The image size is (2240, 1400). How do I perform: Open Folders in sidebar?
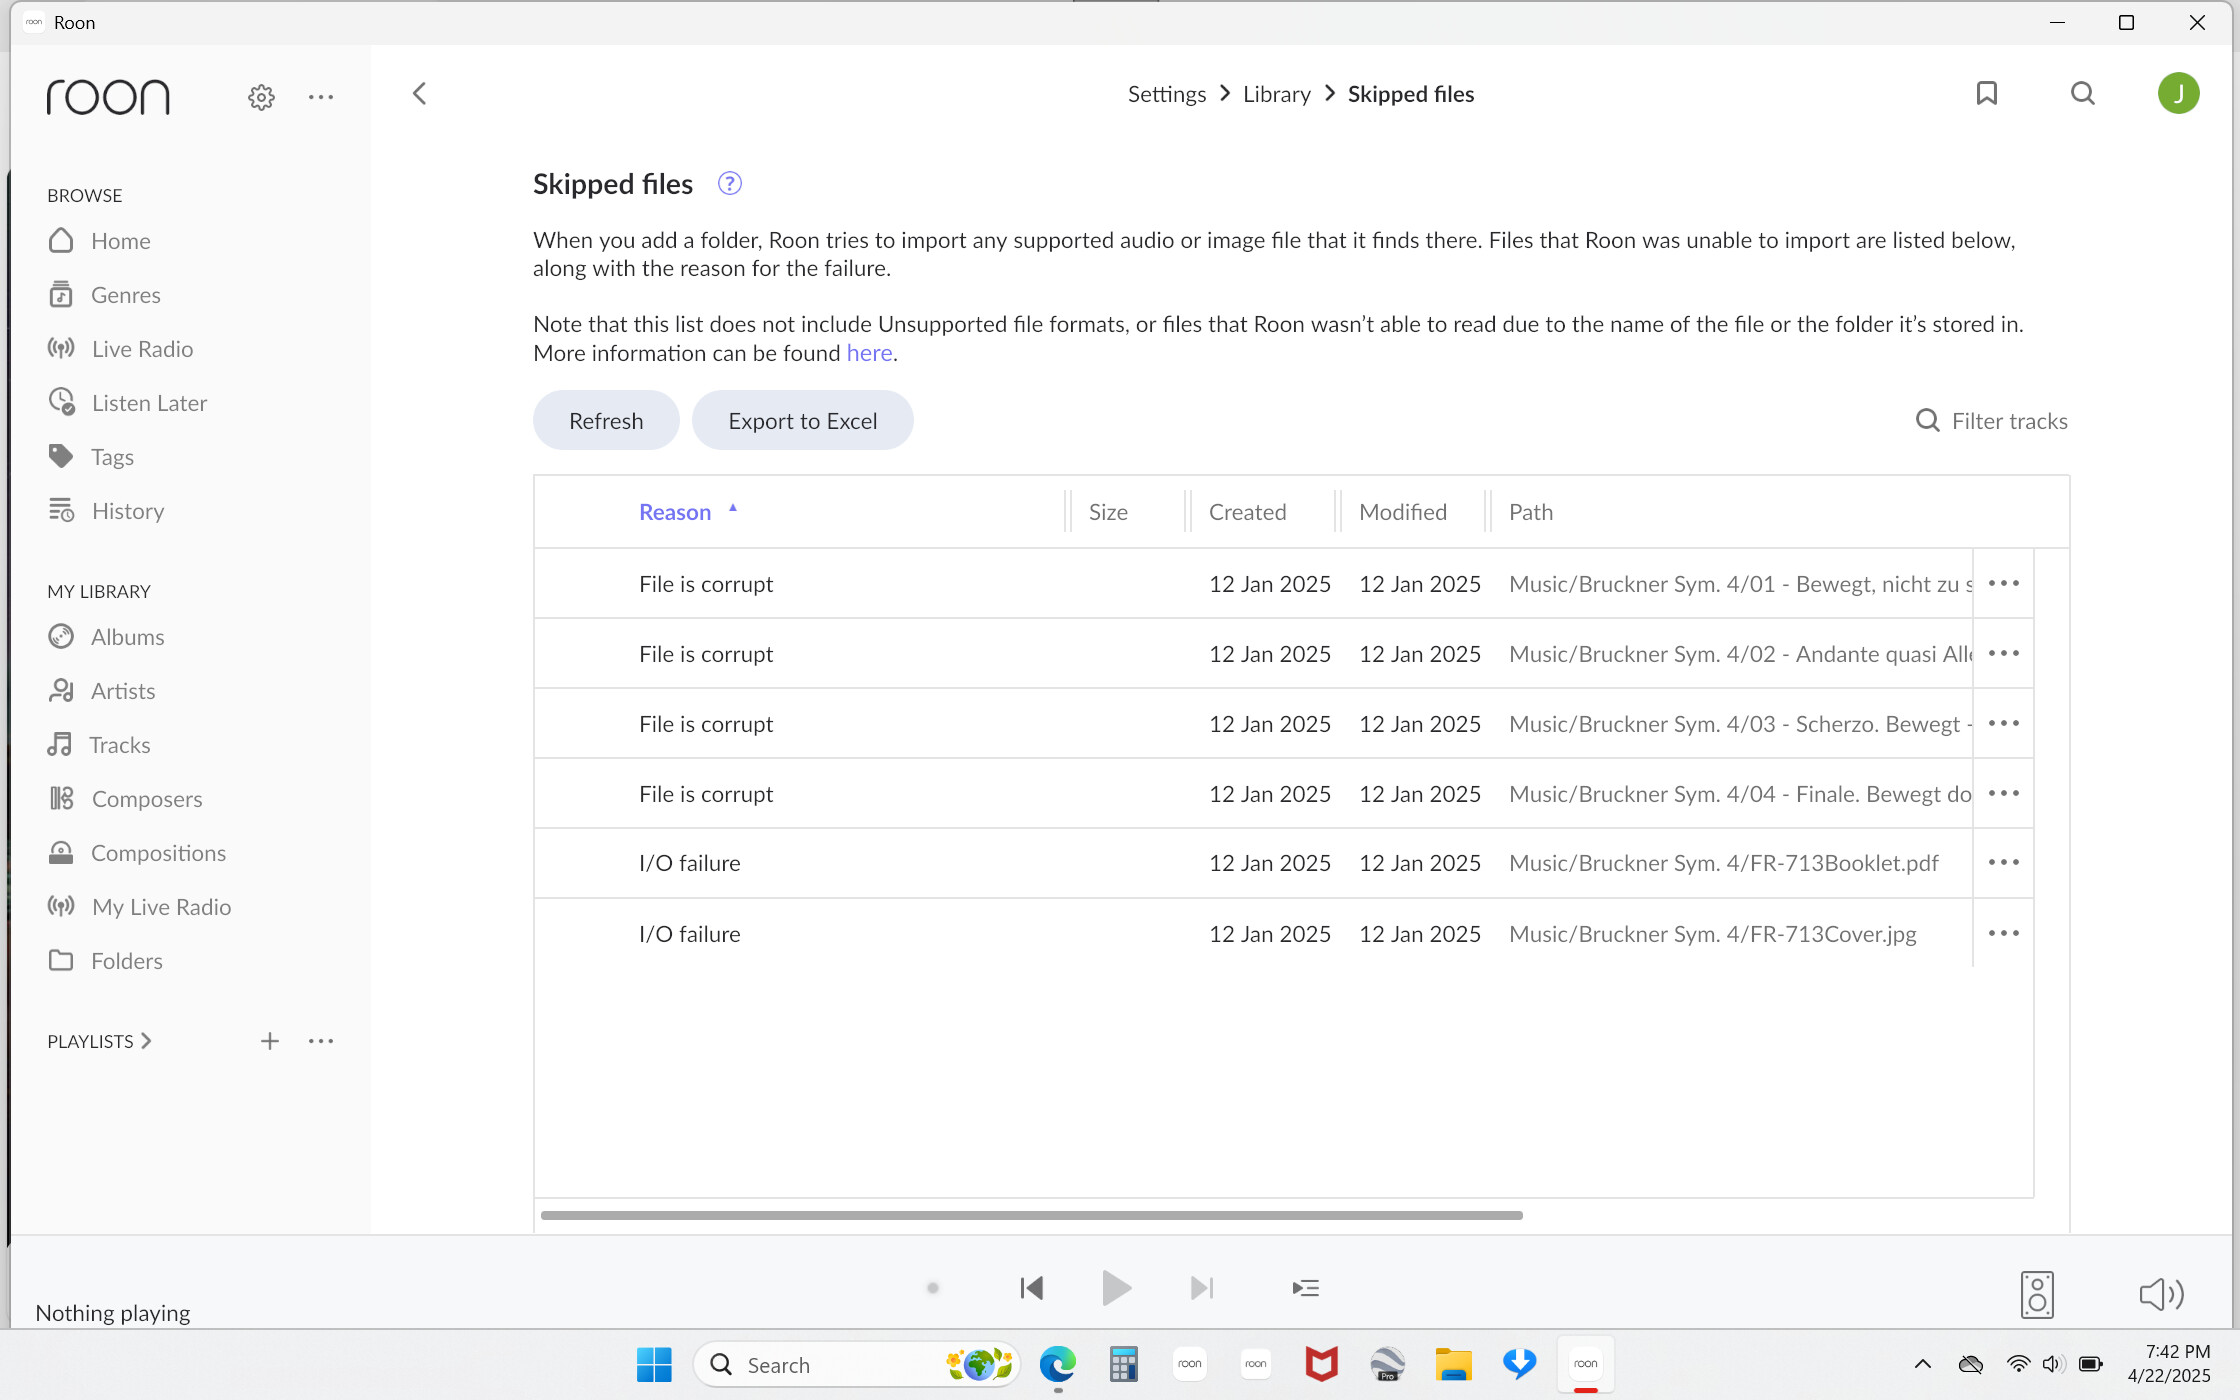click(105, 961)
